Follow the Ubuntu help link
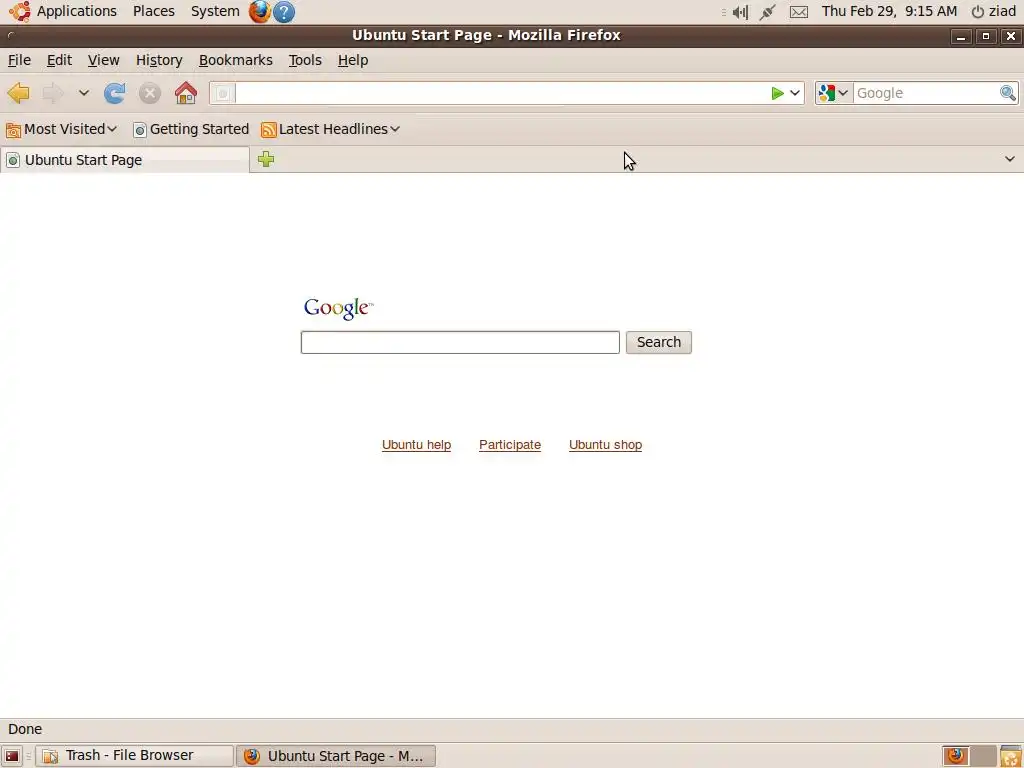Image resolution: width=1024 pixels, height=768 pixels. tap(416, 445)
